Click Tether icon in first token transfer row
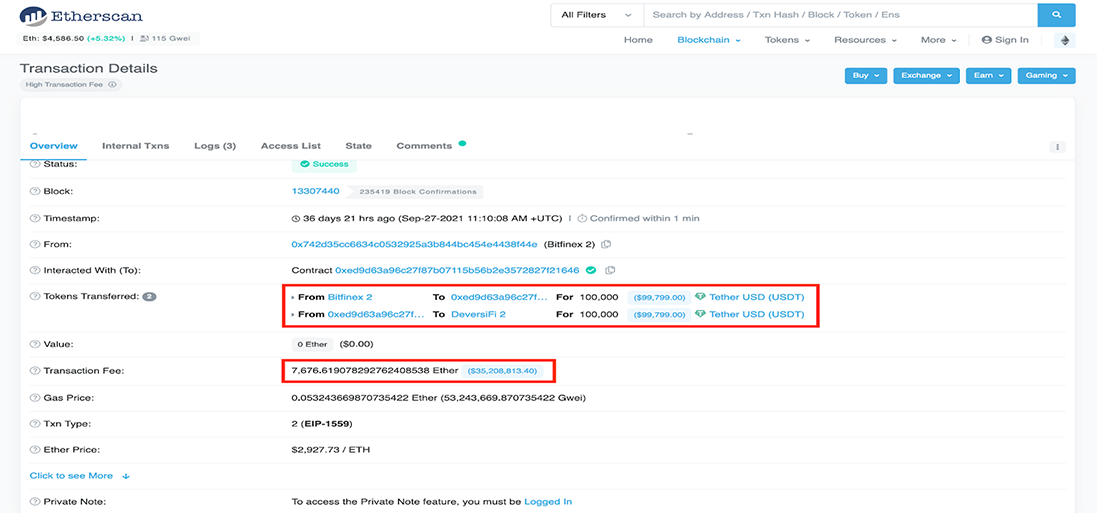Viewport: 1097px width, 513px height. 700,297
